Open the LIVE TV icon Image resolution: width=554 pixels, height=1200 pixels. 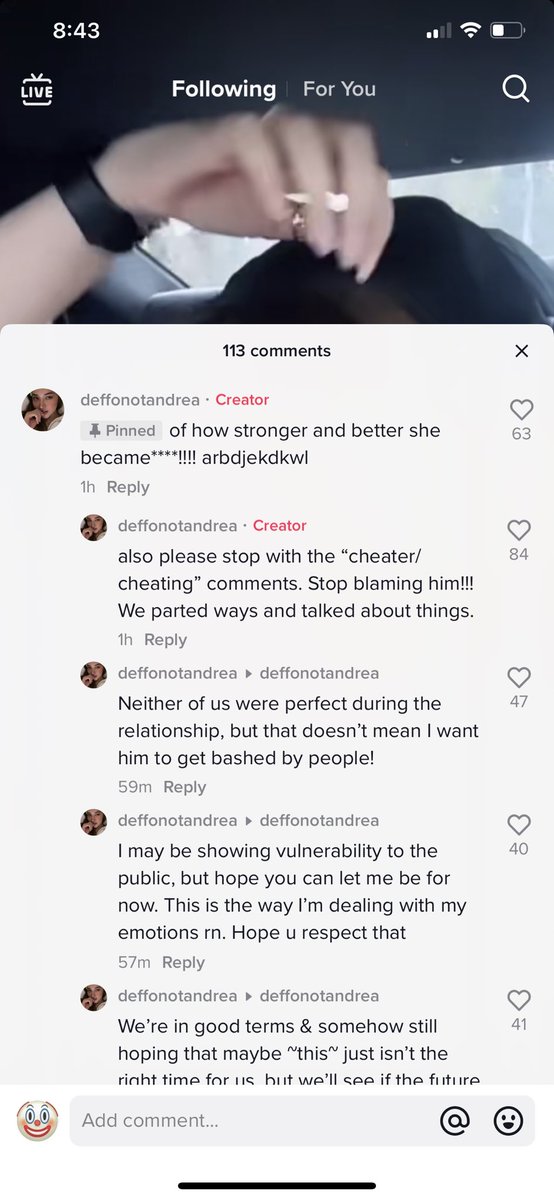pyautogui.click(x=37, y=89)
